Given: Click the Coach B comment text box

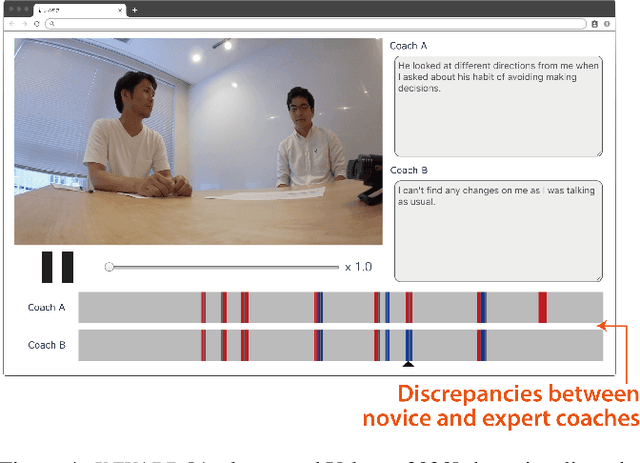Looking at the screenshot, I should [x=498, y=231].
